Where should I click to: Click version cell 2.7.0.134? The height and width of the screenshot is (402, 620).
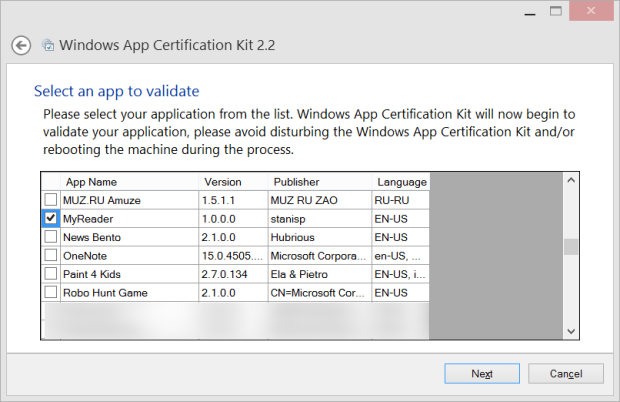233,274
